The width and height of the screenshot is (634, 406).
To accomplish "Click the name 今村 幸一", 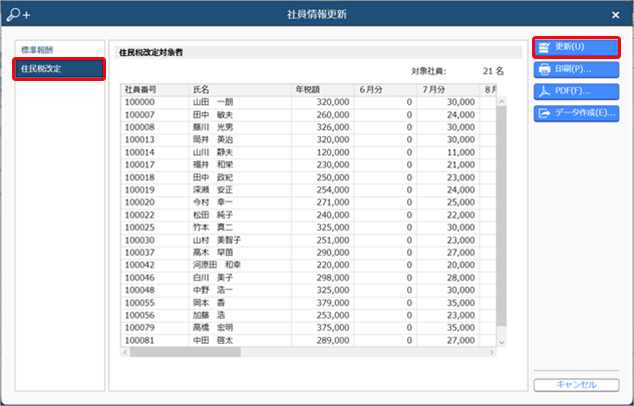I will 213,202.
